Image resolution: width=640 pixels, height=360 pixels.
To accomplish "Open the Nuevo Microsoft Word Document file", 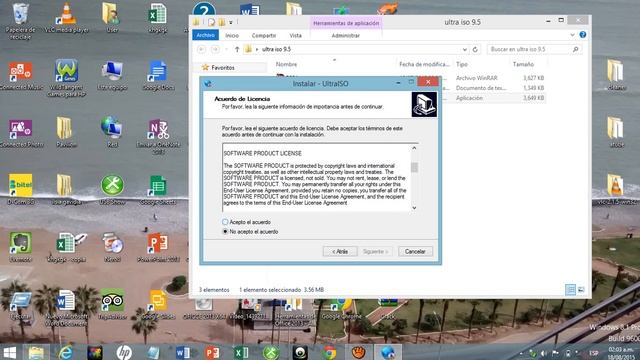I will click(x=66, y=308).
